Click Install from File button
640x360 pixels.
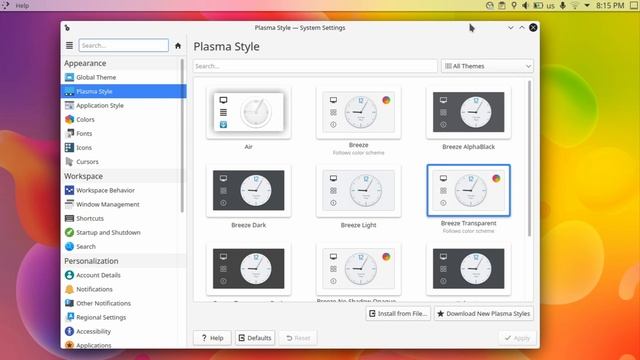[x=398, y=313]
